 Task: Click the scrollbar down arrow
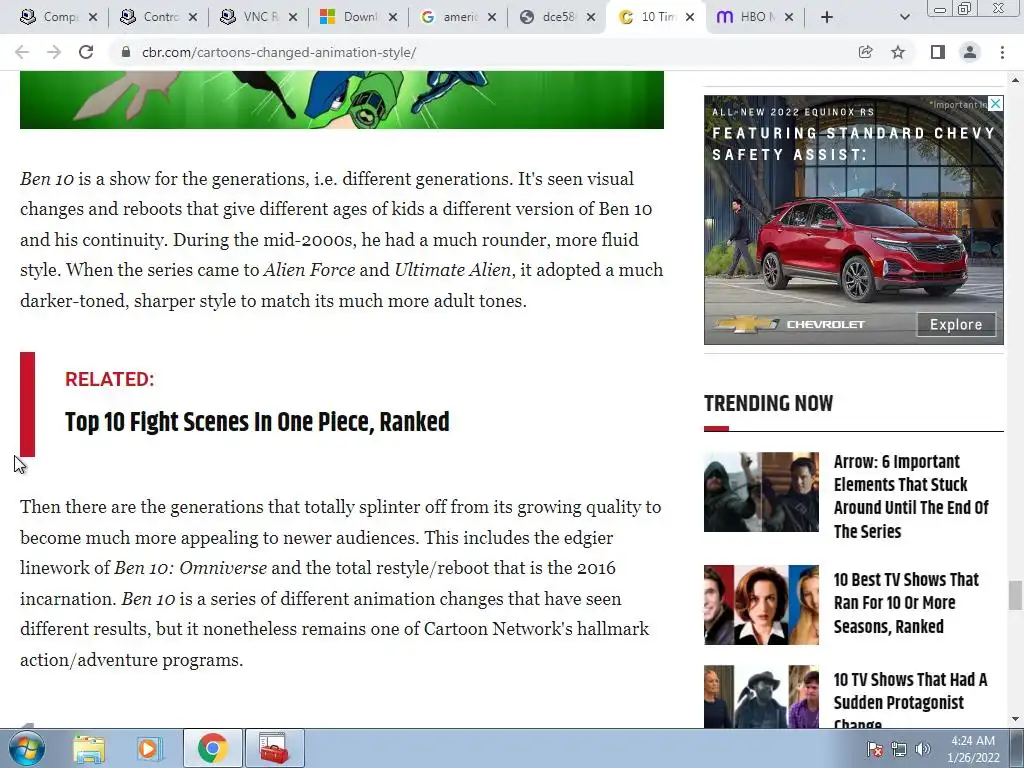[x=1015, y=719]
